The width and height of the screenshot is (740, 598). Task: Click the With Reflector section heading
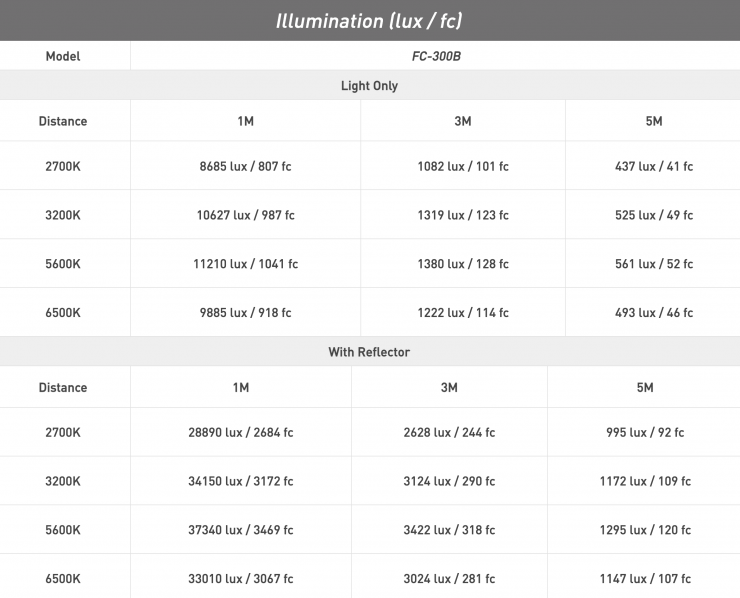pyautogui.click(x=369, y=352)
